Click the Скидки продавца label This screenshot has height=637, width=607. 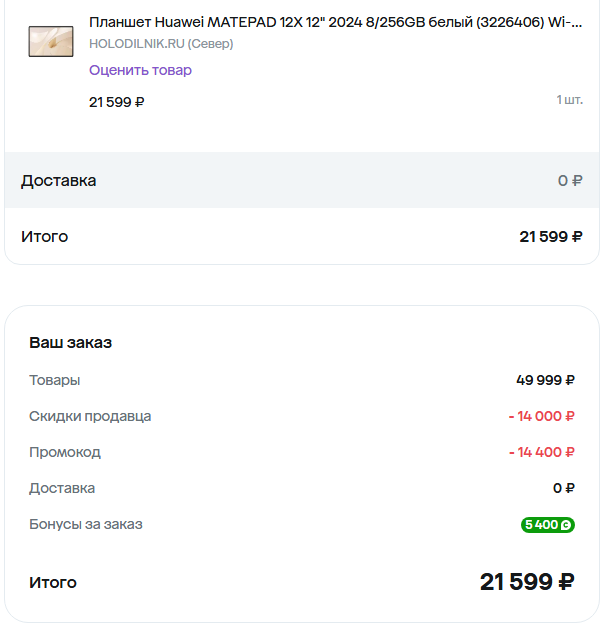[x=90, y=416]
